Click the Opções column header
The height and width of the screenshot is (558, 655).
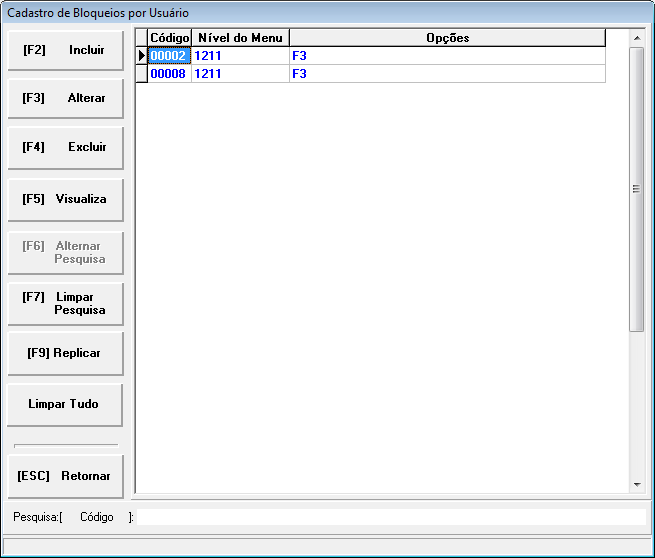click(x=447, y=38)
